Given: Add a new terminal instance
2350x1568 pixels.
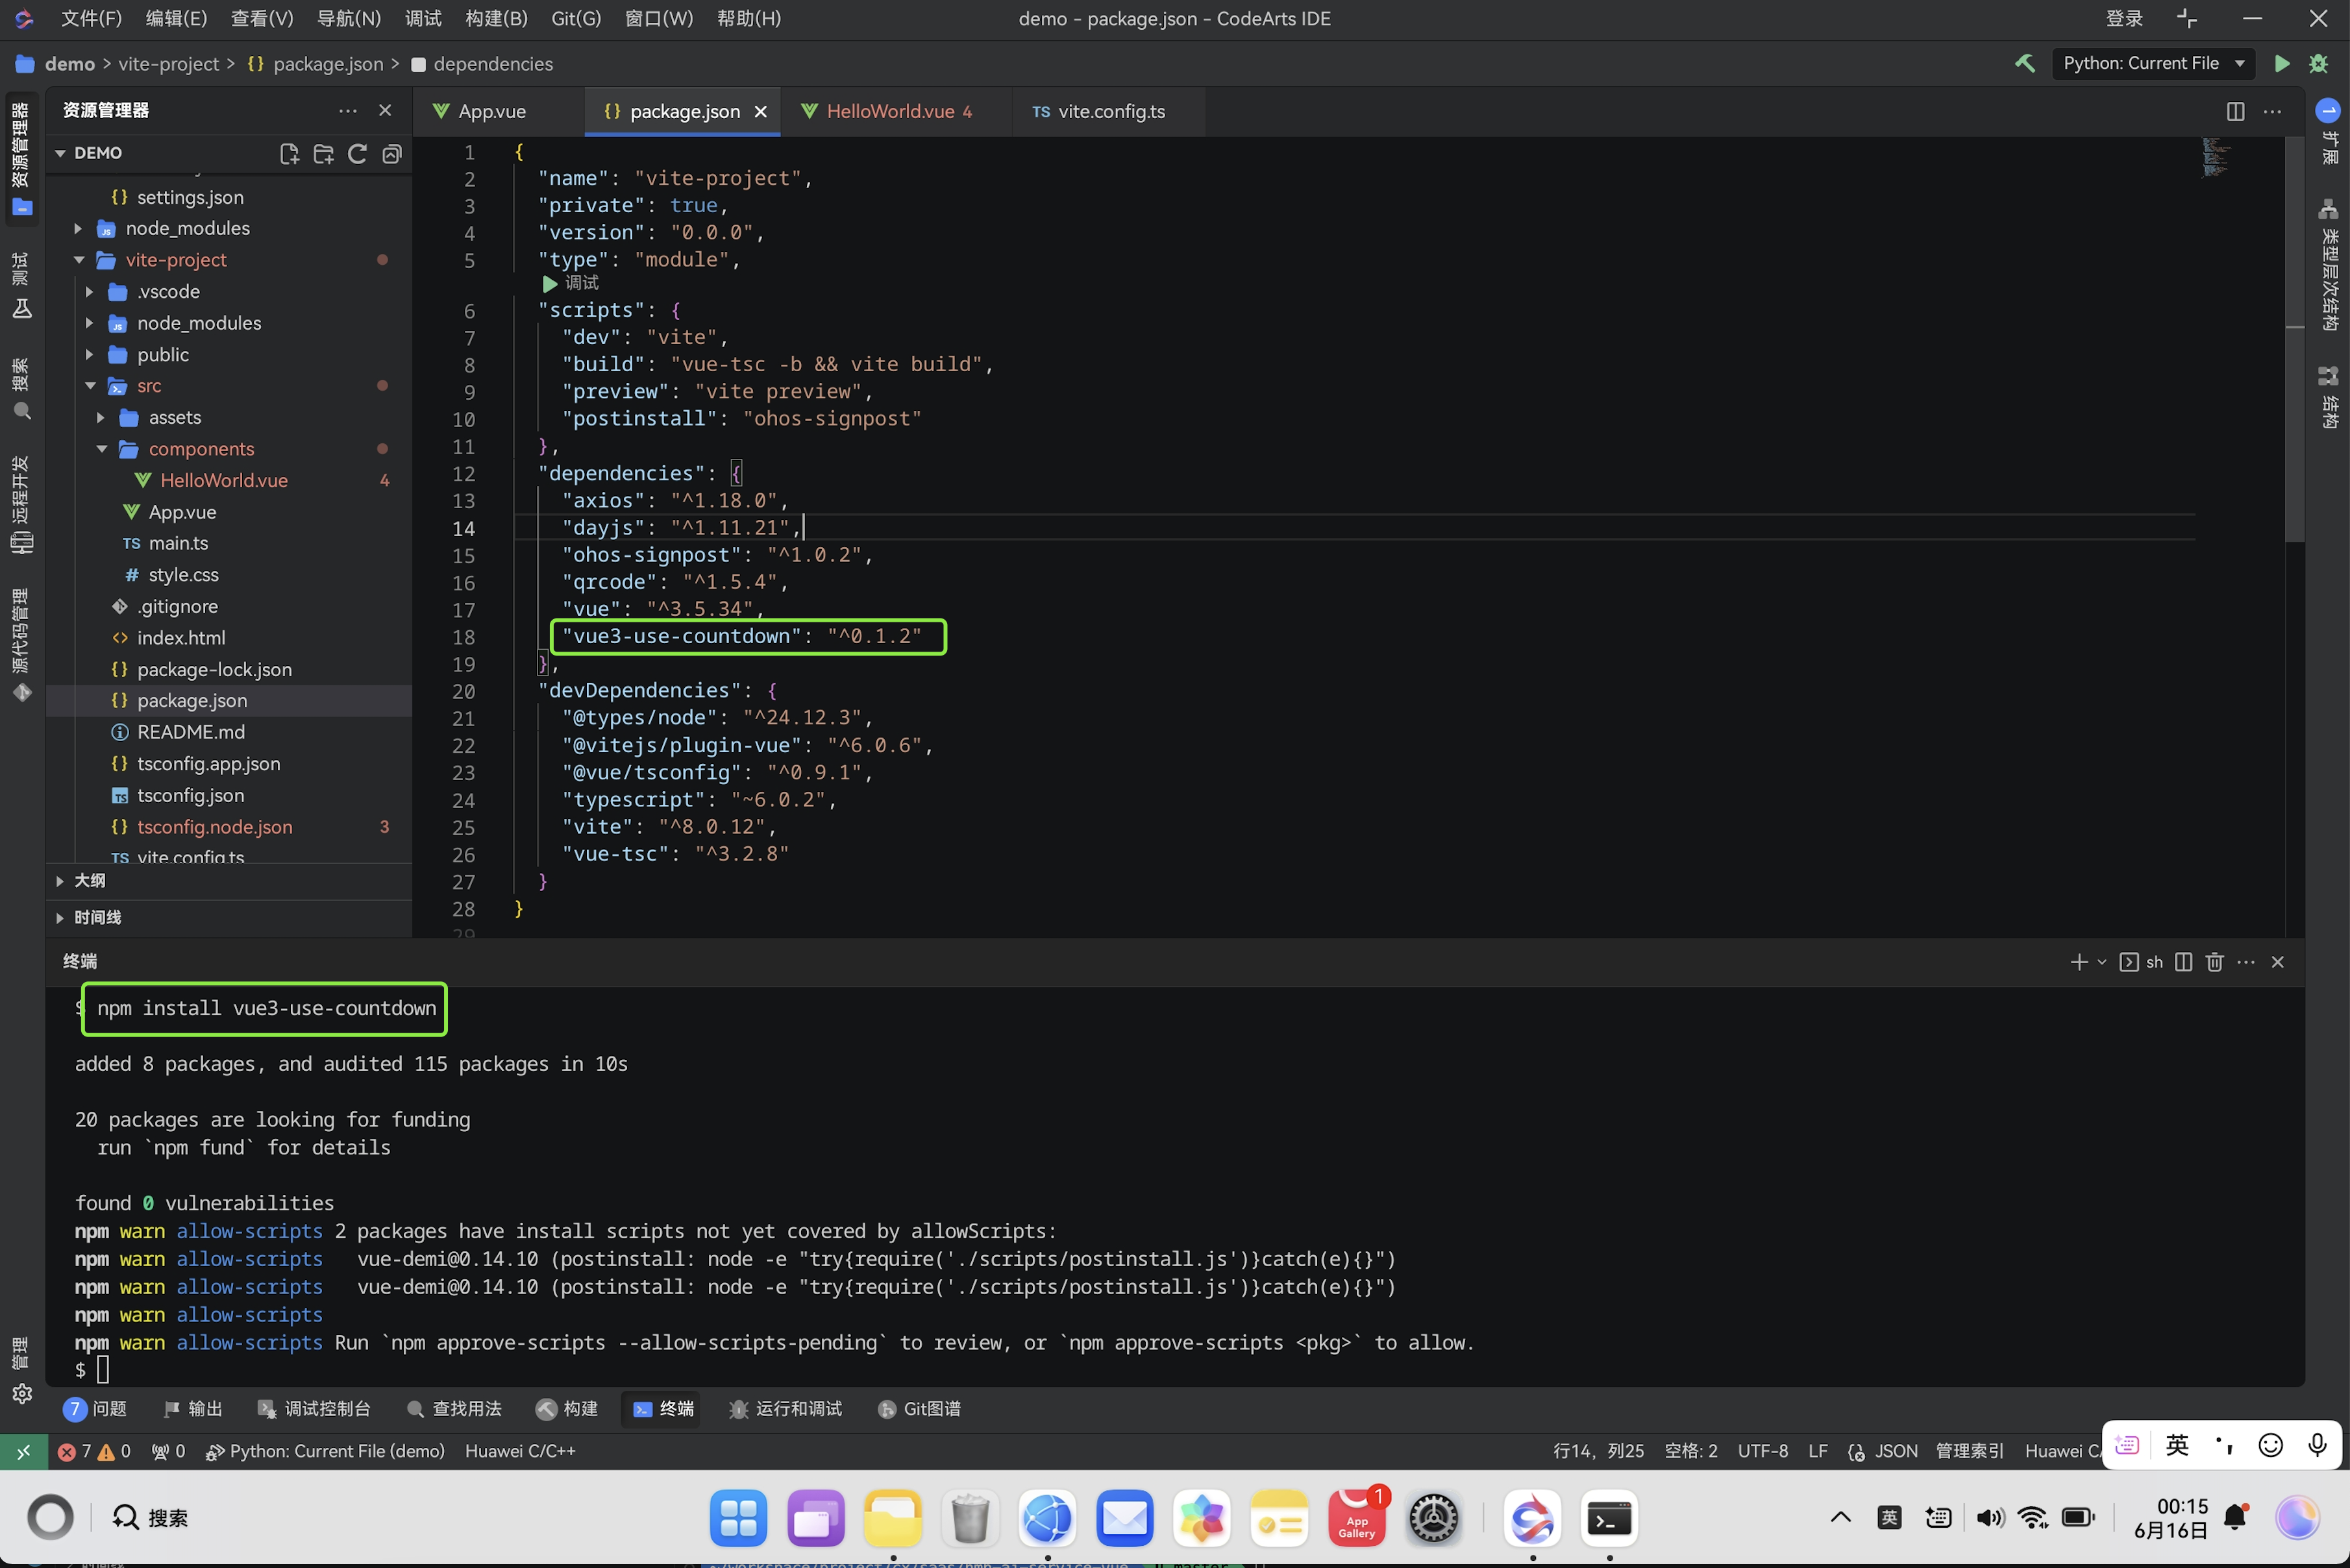Looking at the screenshot, I should pyautogui.click(x=2078, y=962).
